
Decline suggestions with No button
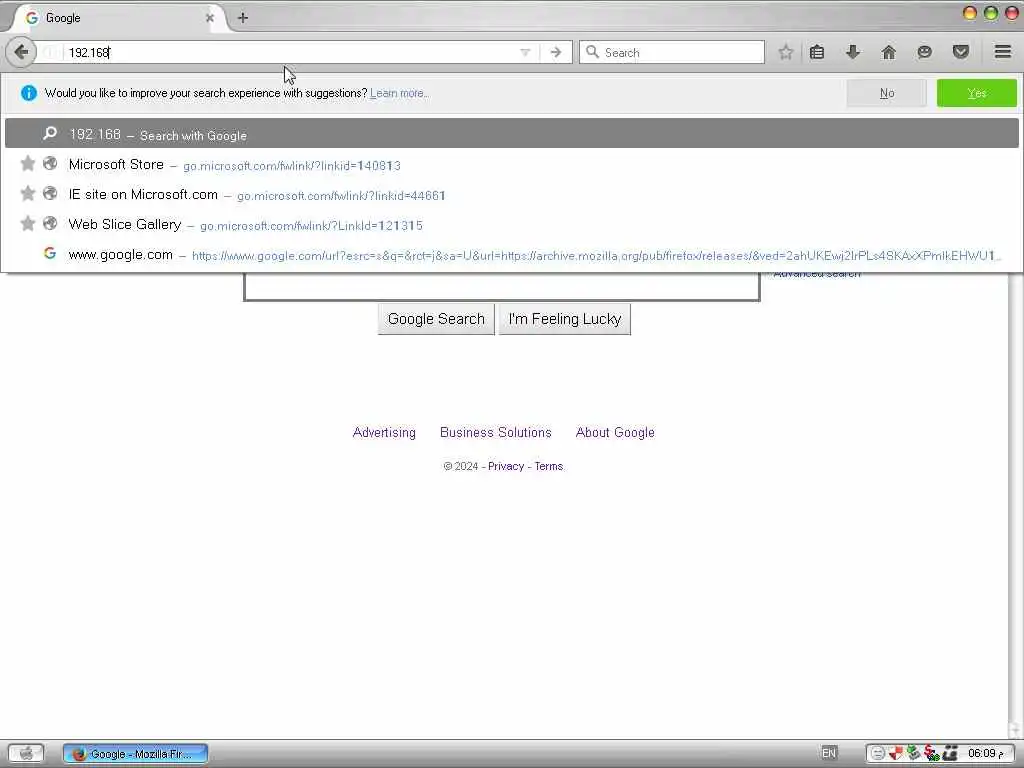886,93
